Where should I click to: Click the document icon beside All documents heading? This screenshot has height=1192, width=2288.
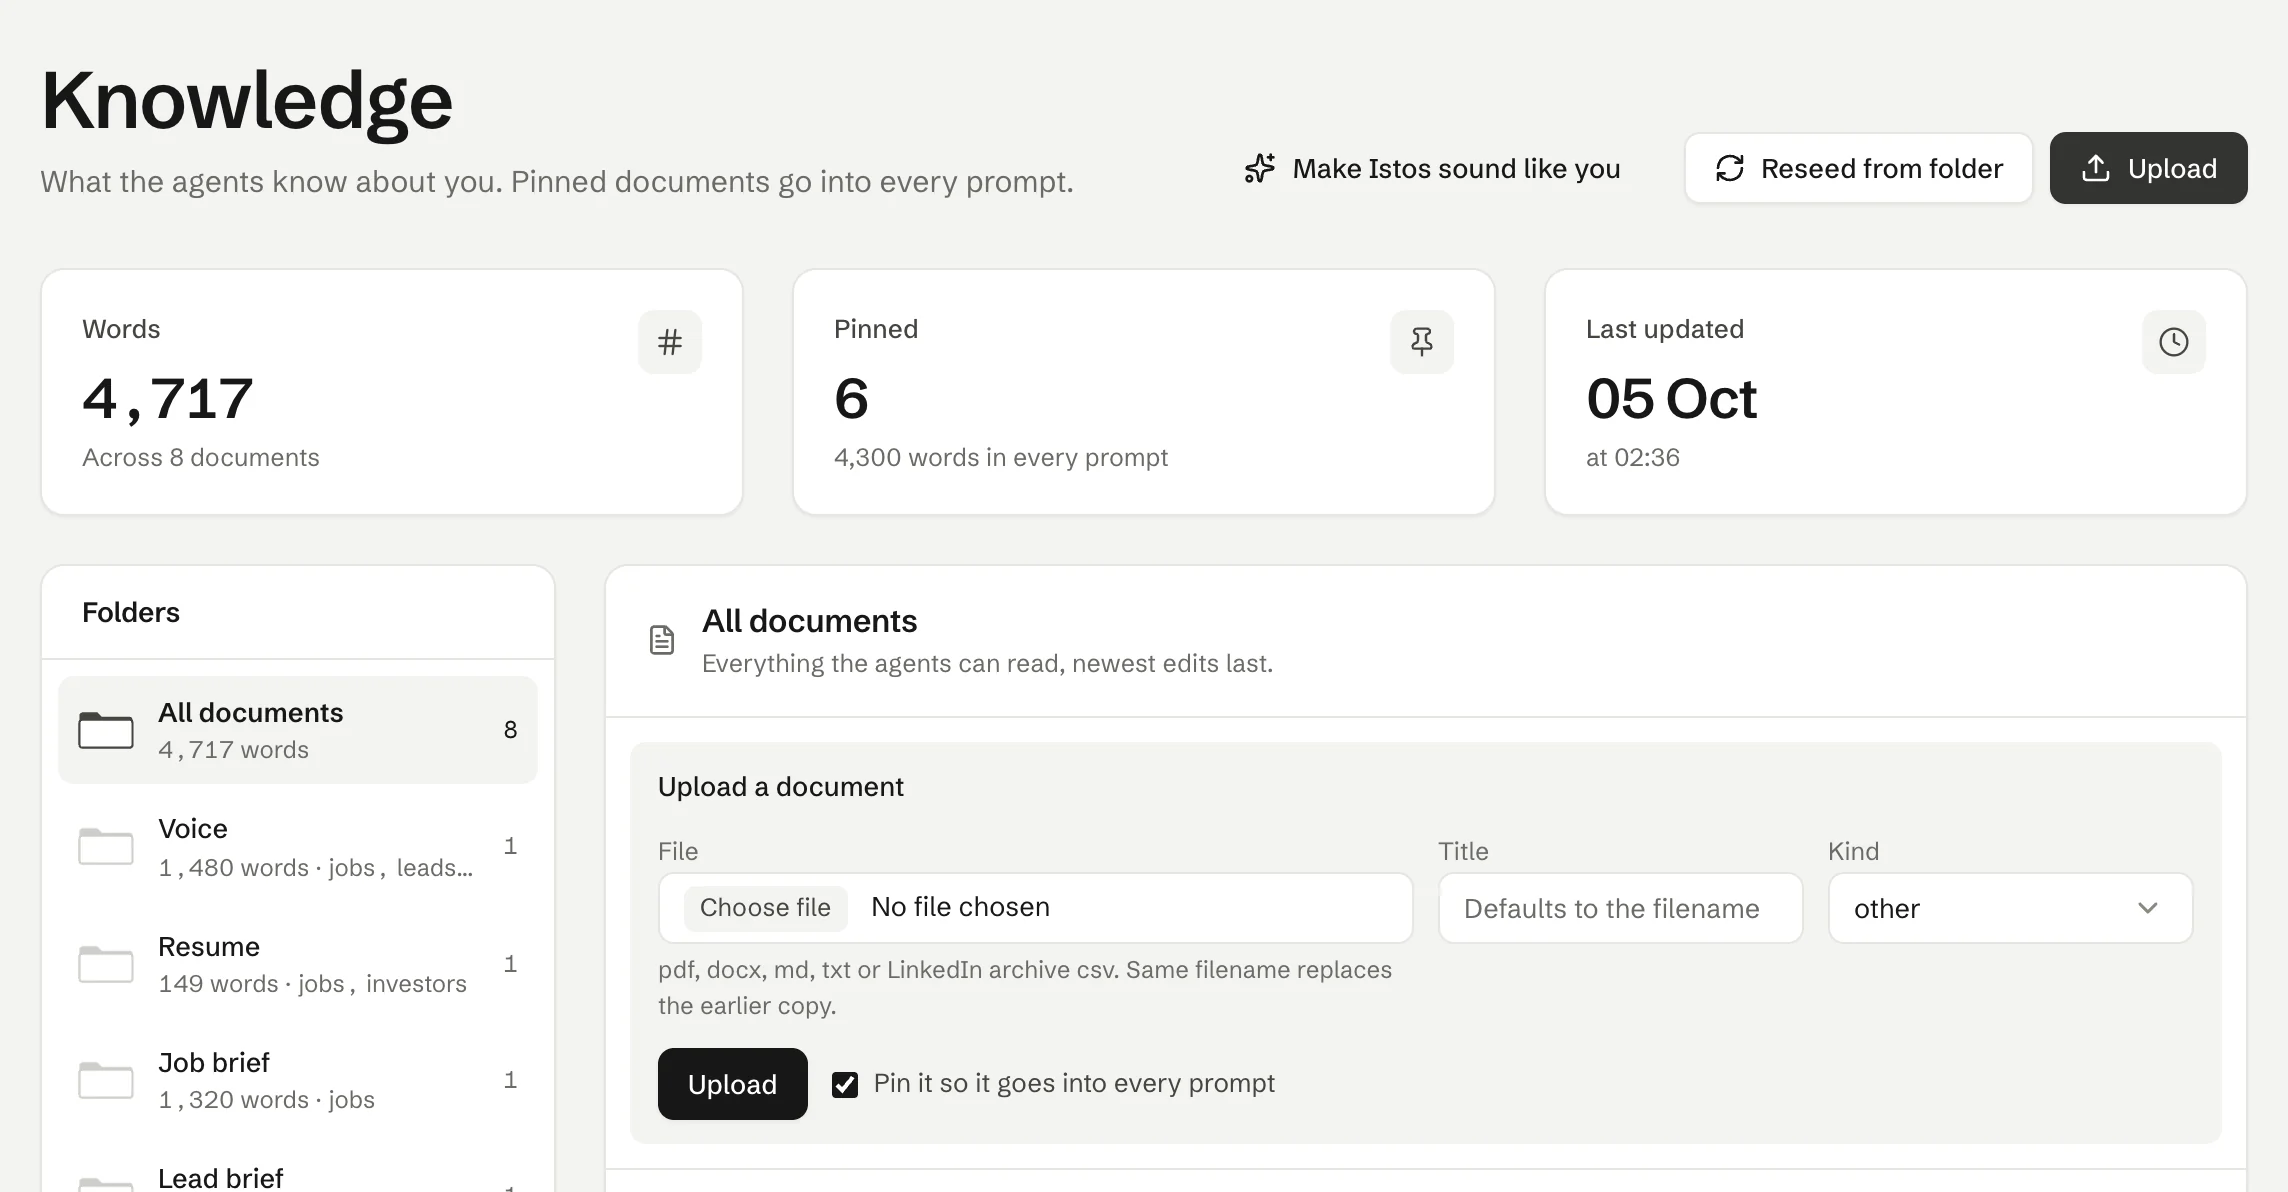point(662,640)
